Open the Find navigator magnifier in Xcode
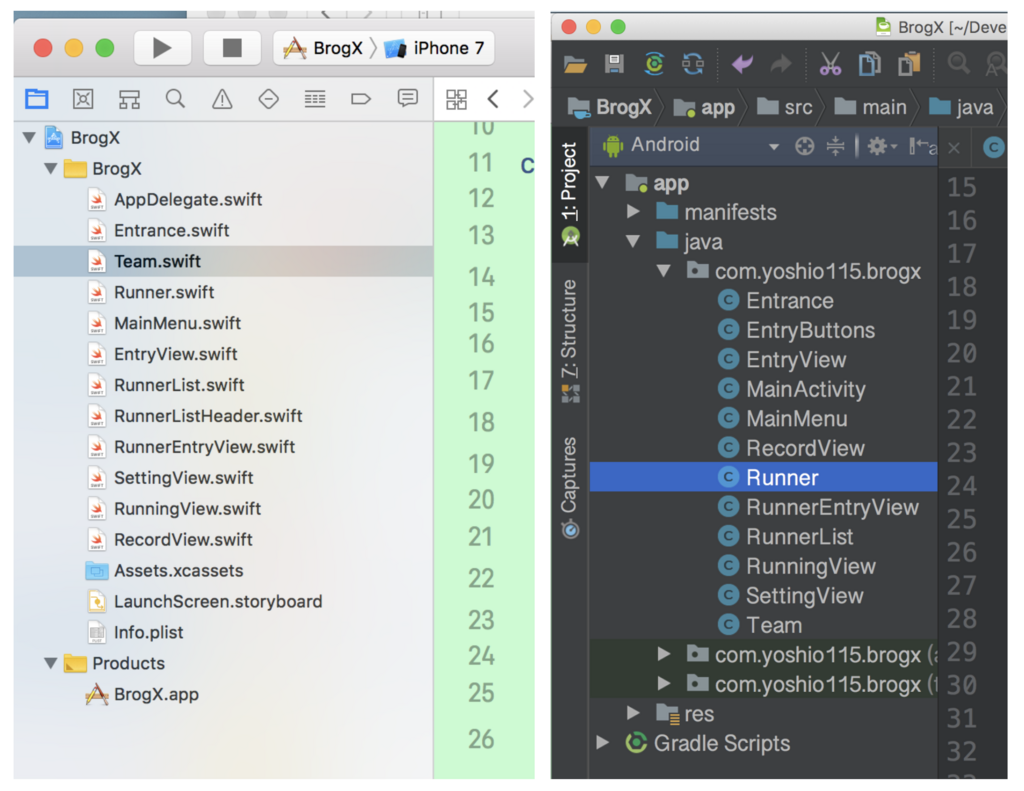 (x=175, y=99)
